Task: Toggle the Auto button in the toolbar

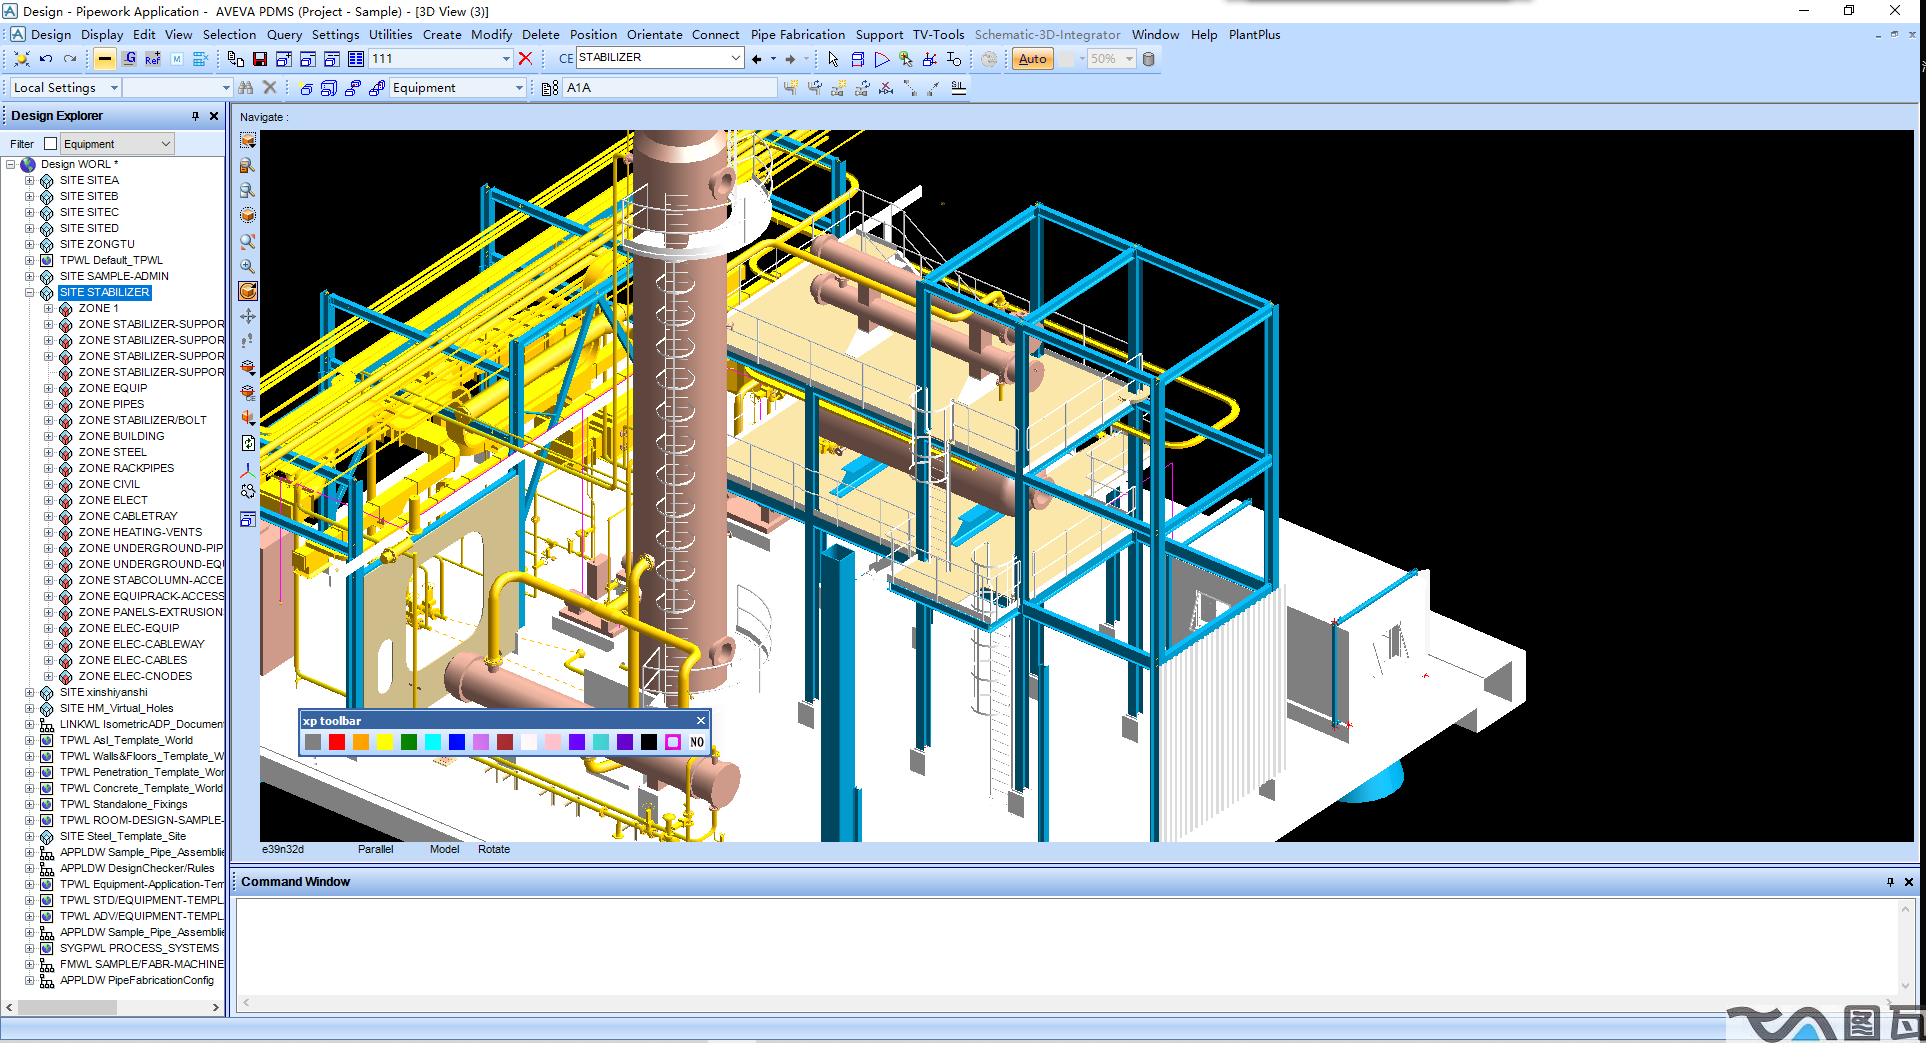Action: pos(1032,59)
